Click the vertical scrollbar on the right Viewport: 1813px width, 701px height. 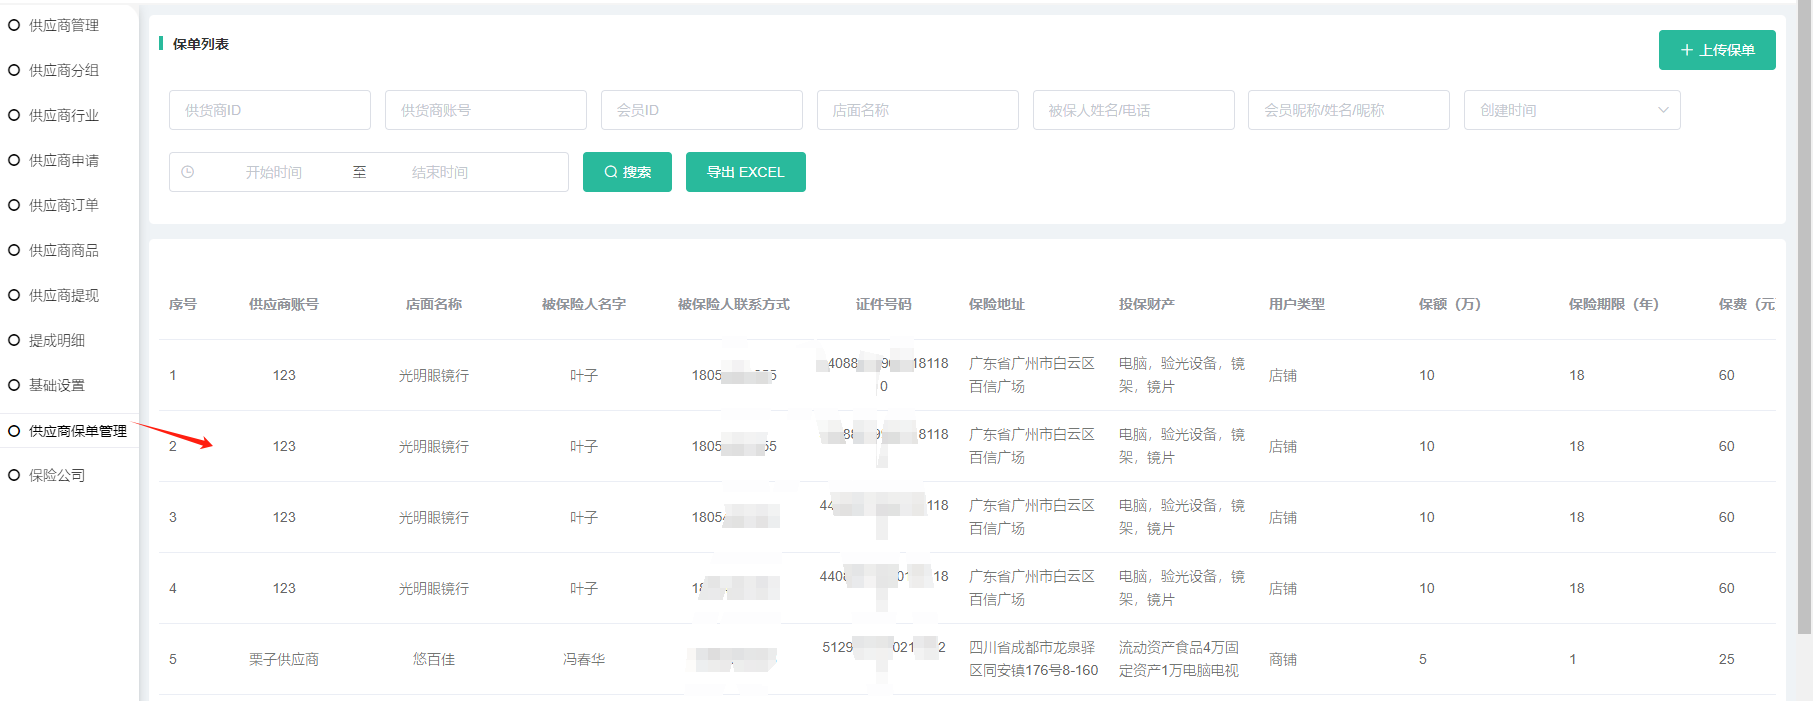coord(1804,320)
